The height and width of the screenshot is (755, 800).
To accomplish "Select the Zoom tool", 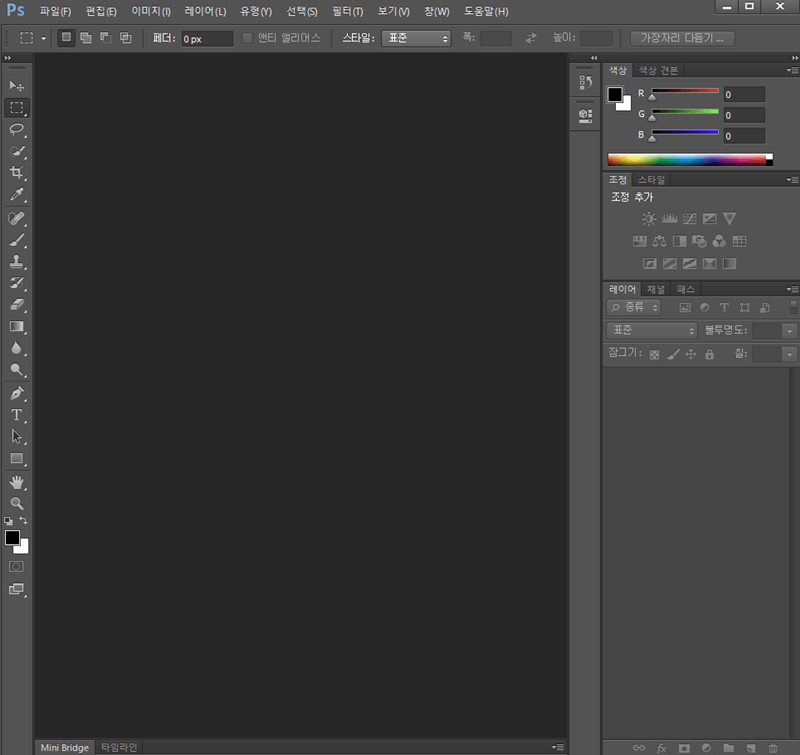I will click(x=16, y=504).
